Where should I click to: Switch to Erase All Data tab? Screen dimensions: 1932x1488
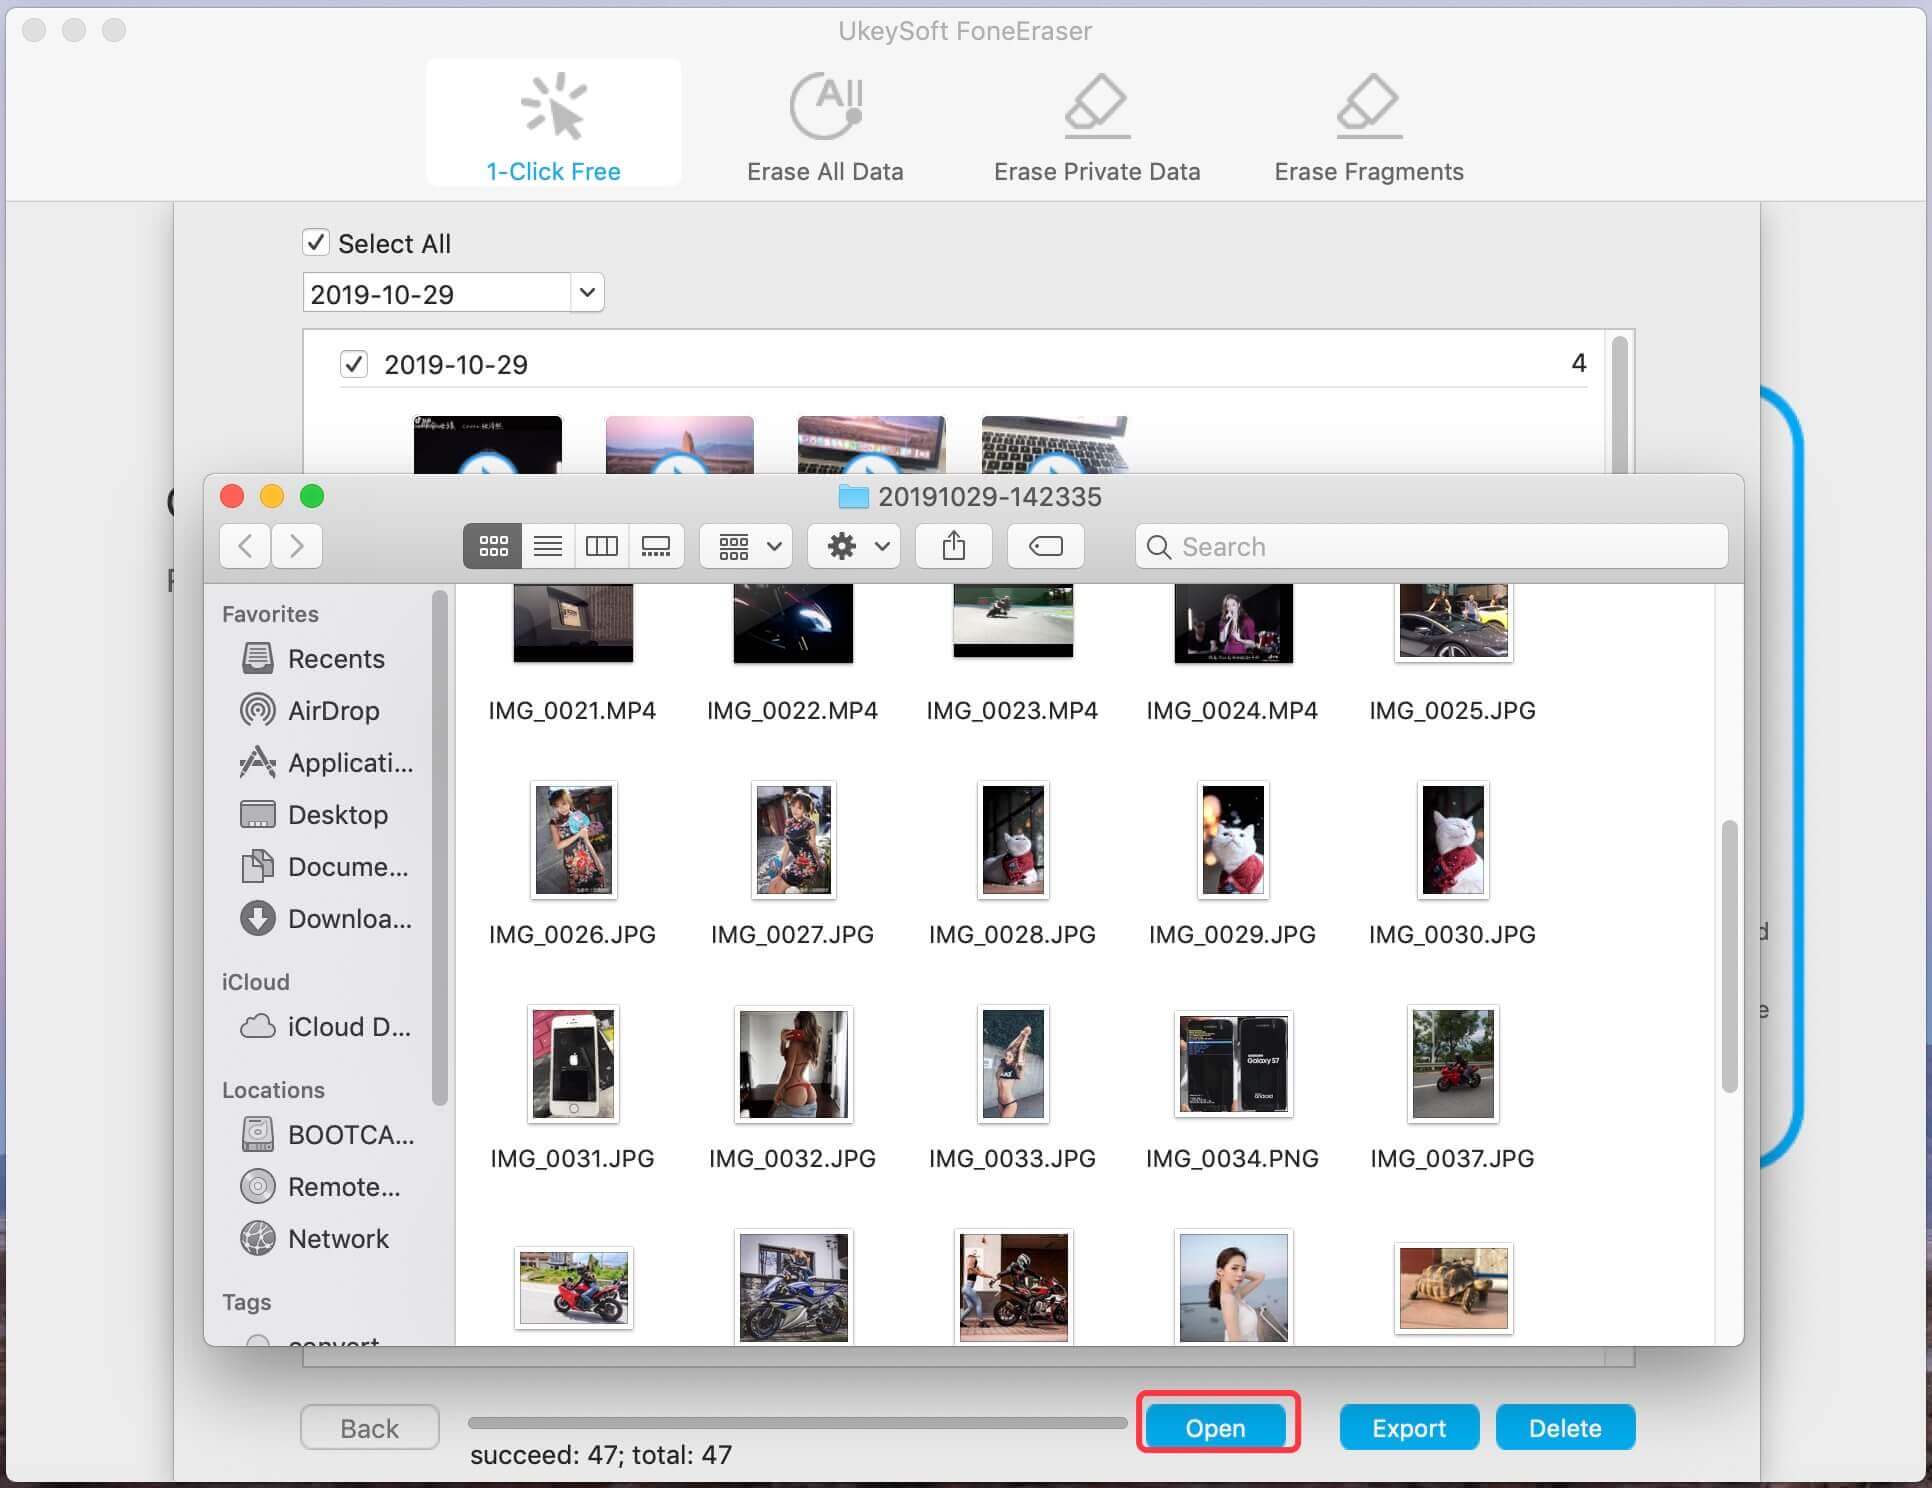tap(830, 130)
